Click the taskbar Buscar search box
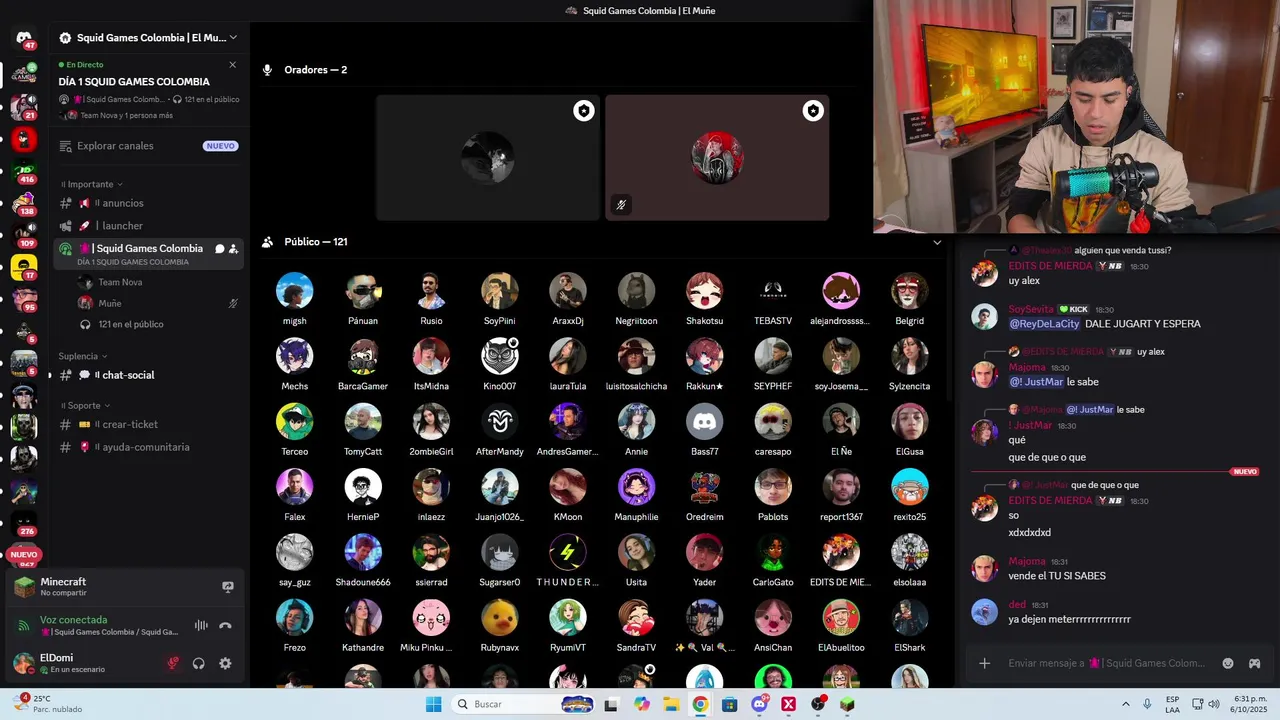Screen dimensions: 1280x720 [x=523, y=704]
